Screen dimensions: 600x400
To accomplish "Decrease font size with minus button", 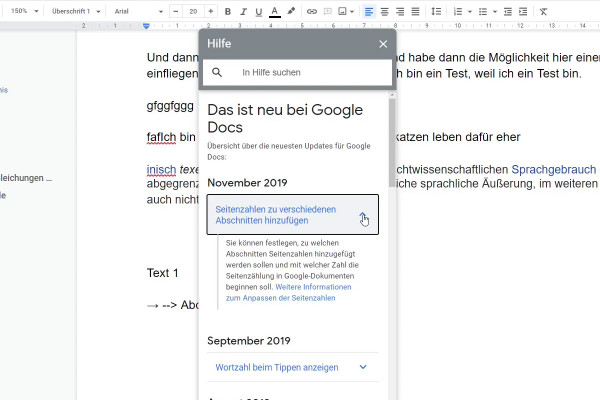I will (x=176, y=11).
